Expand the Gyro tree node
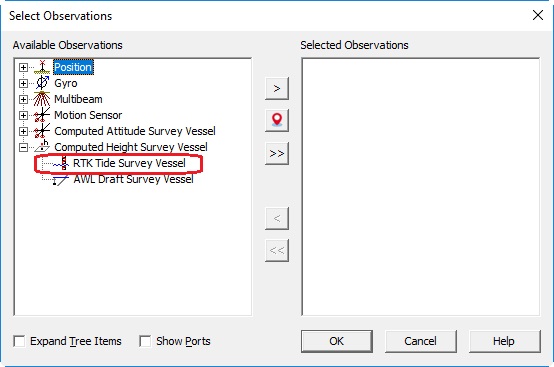The width and height of the screenshot is (554, 367). [23, 83]
